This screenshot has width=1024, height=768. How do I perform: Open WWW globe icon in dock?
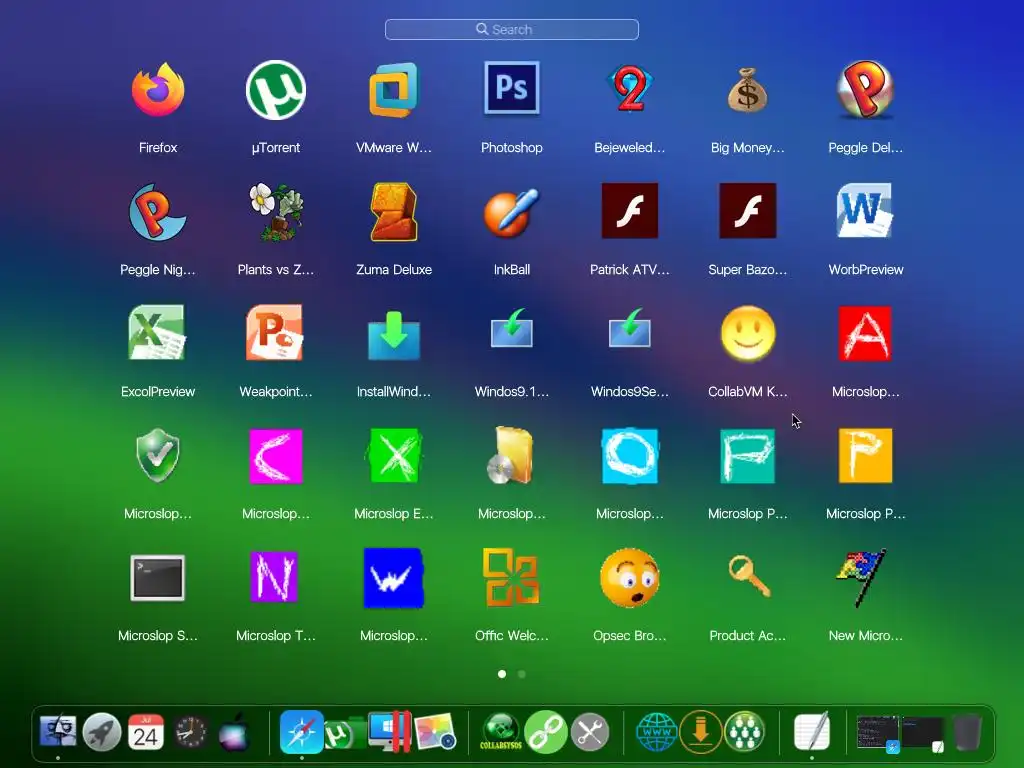click(656, 732)
